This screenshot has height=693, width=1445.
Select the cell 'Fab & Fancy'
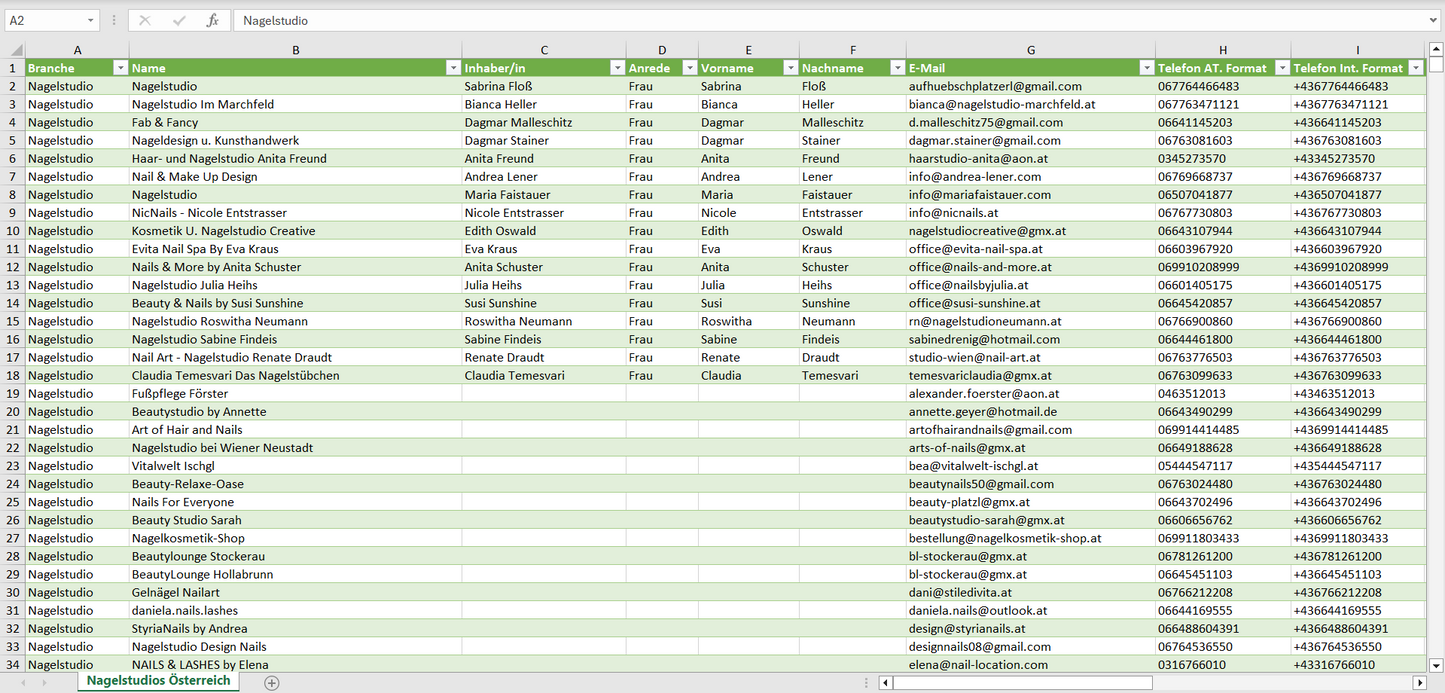(x=295, y=122)
